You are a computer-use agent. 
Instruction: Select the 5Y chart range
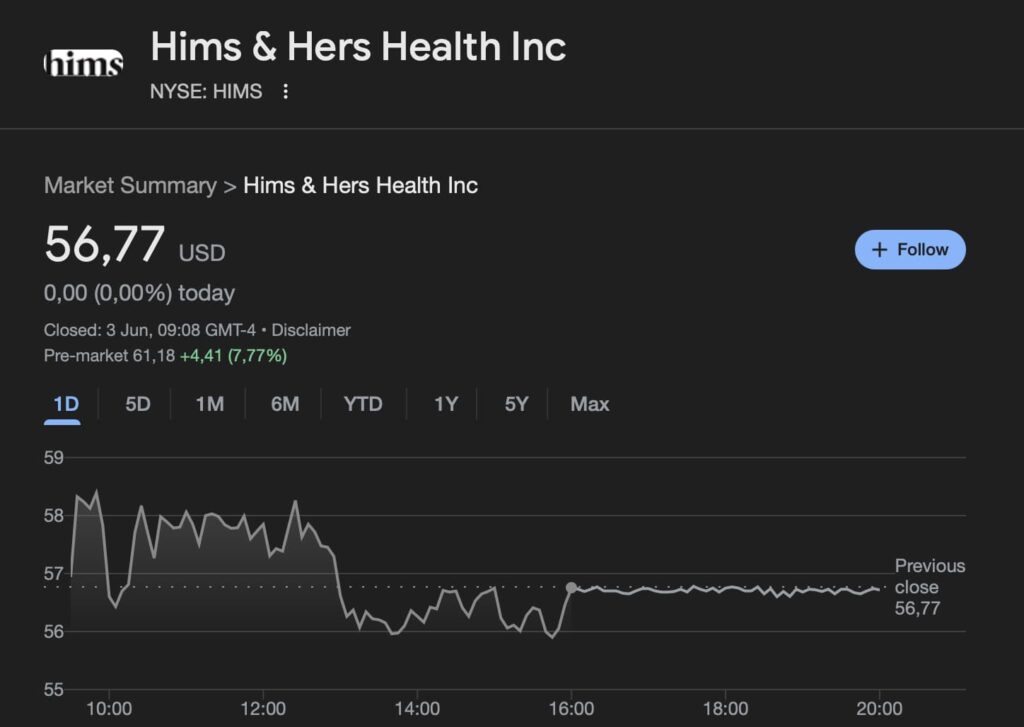516,404
